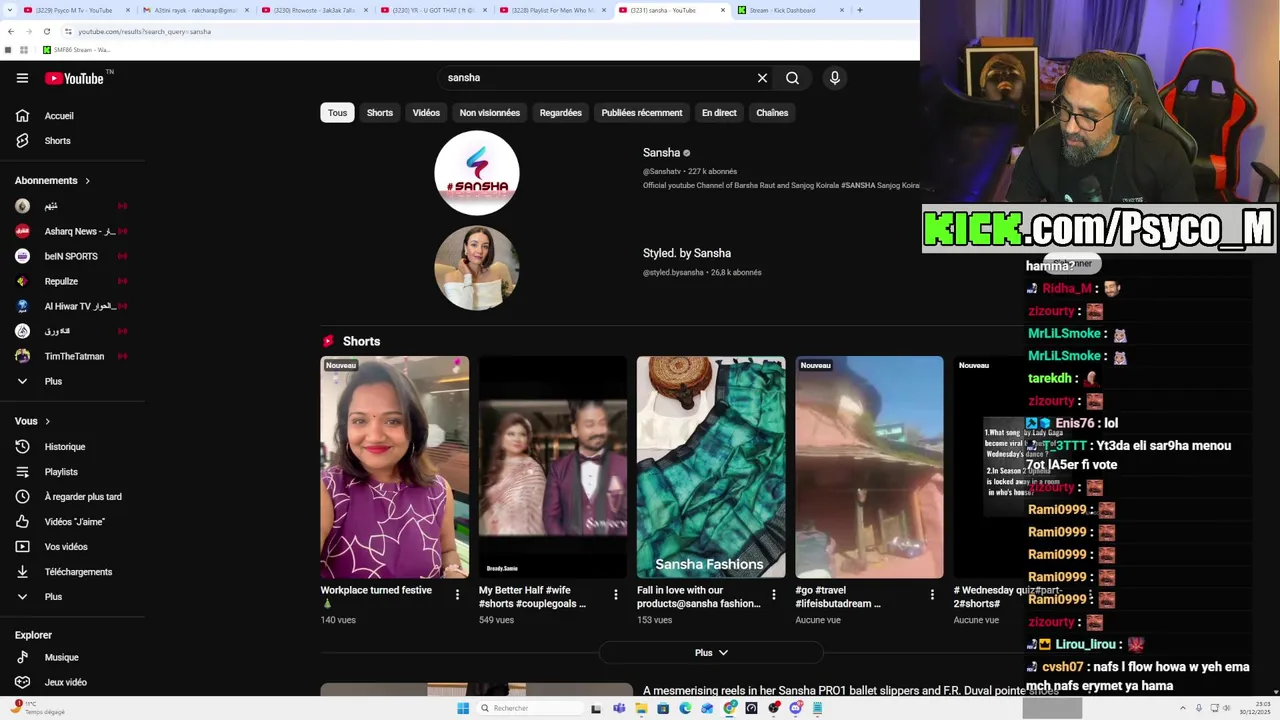Expand more Shorts with Plus button
Image resolution: width=1280 pixels, height=720 pixels.
(x=711, y=653)
